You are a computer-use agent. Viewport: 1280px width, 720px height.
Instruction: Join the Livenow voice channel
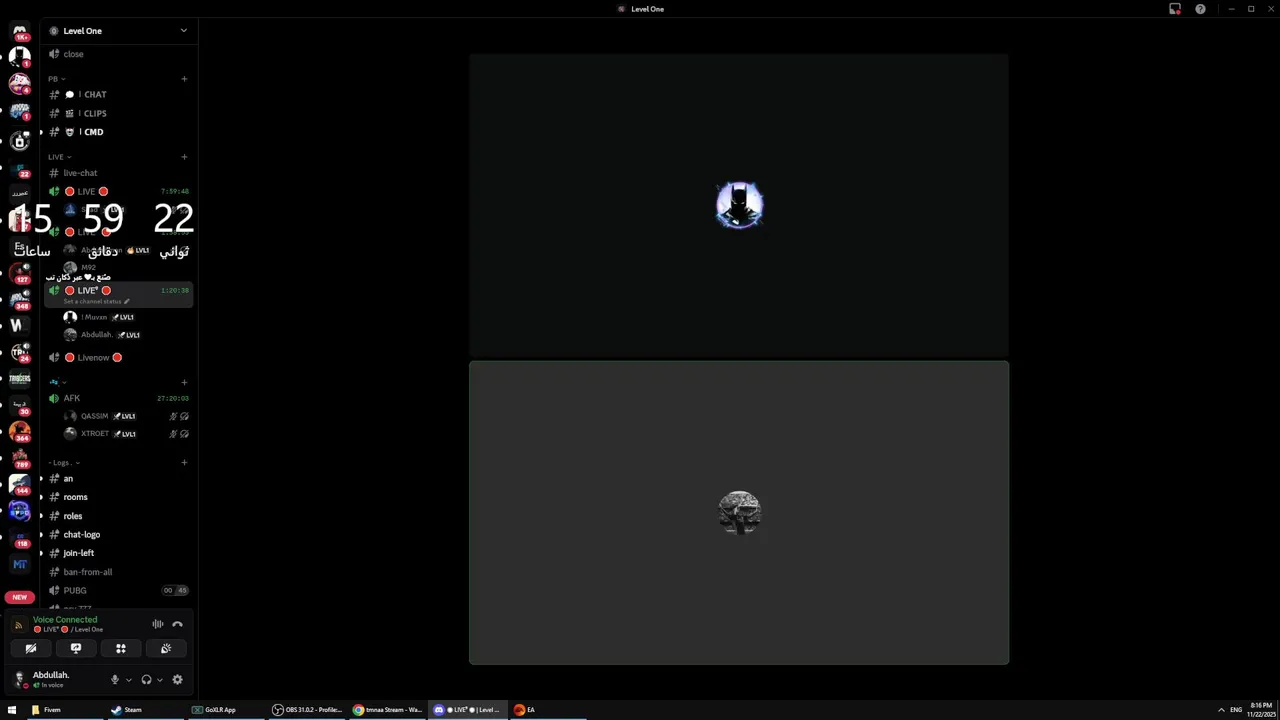pos(118,357)
